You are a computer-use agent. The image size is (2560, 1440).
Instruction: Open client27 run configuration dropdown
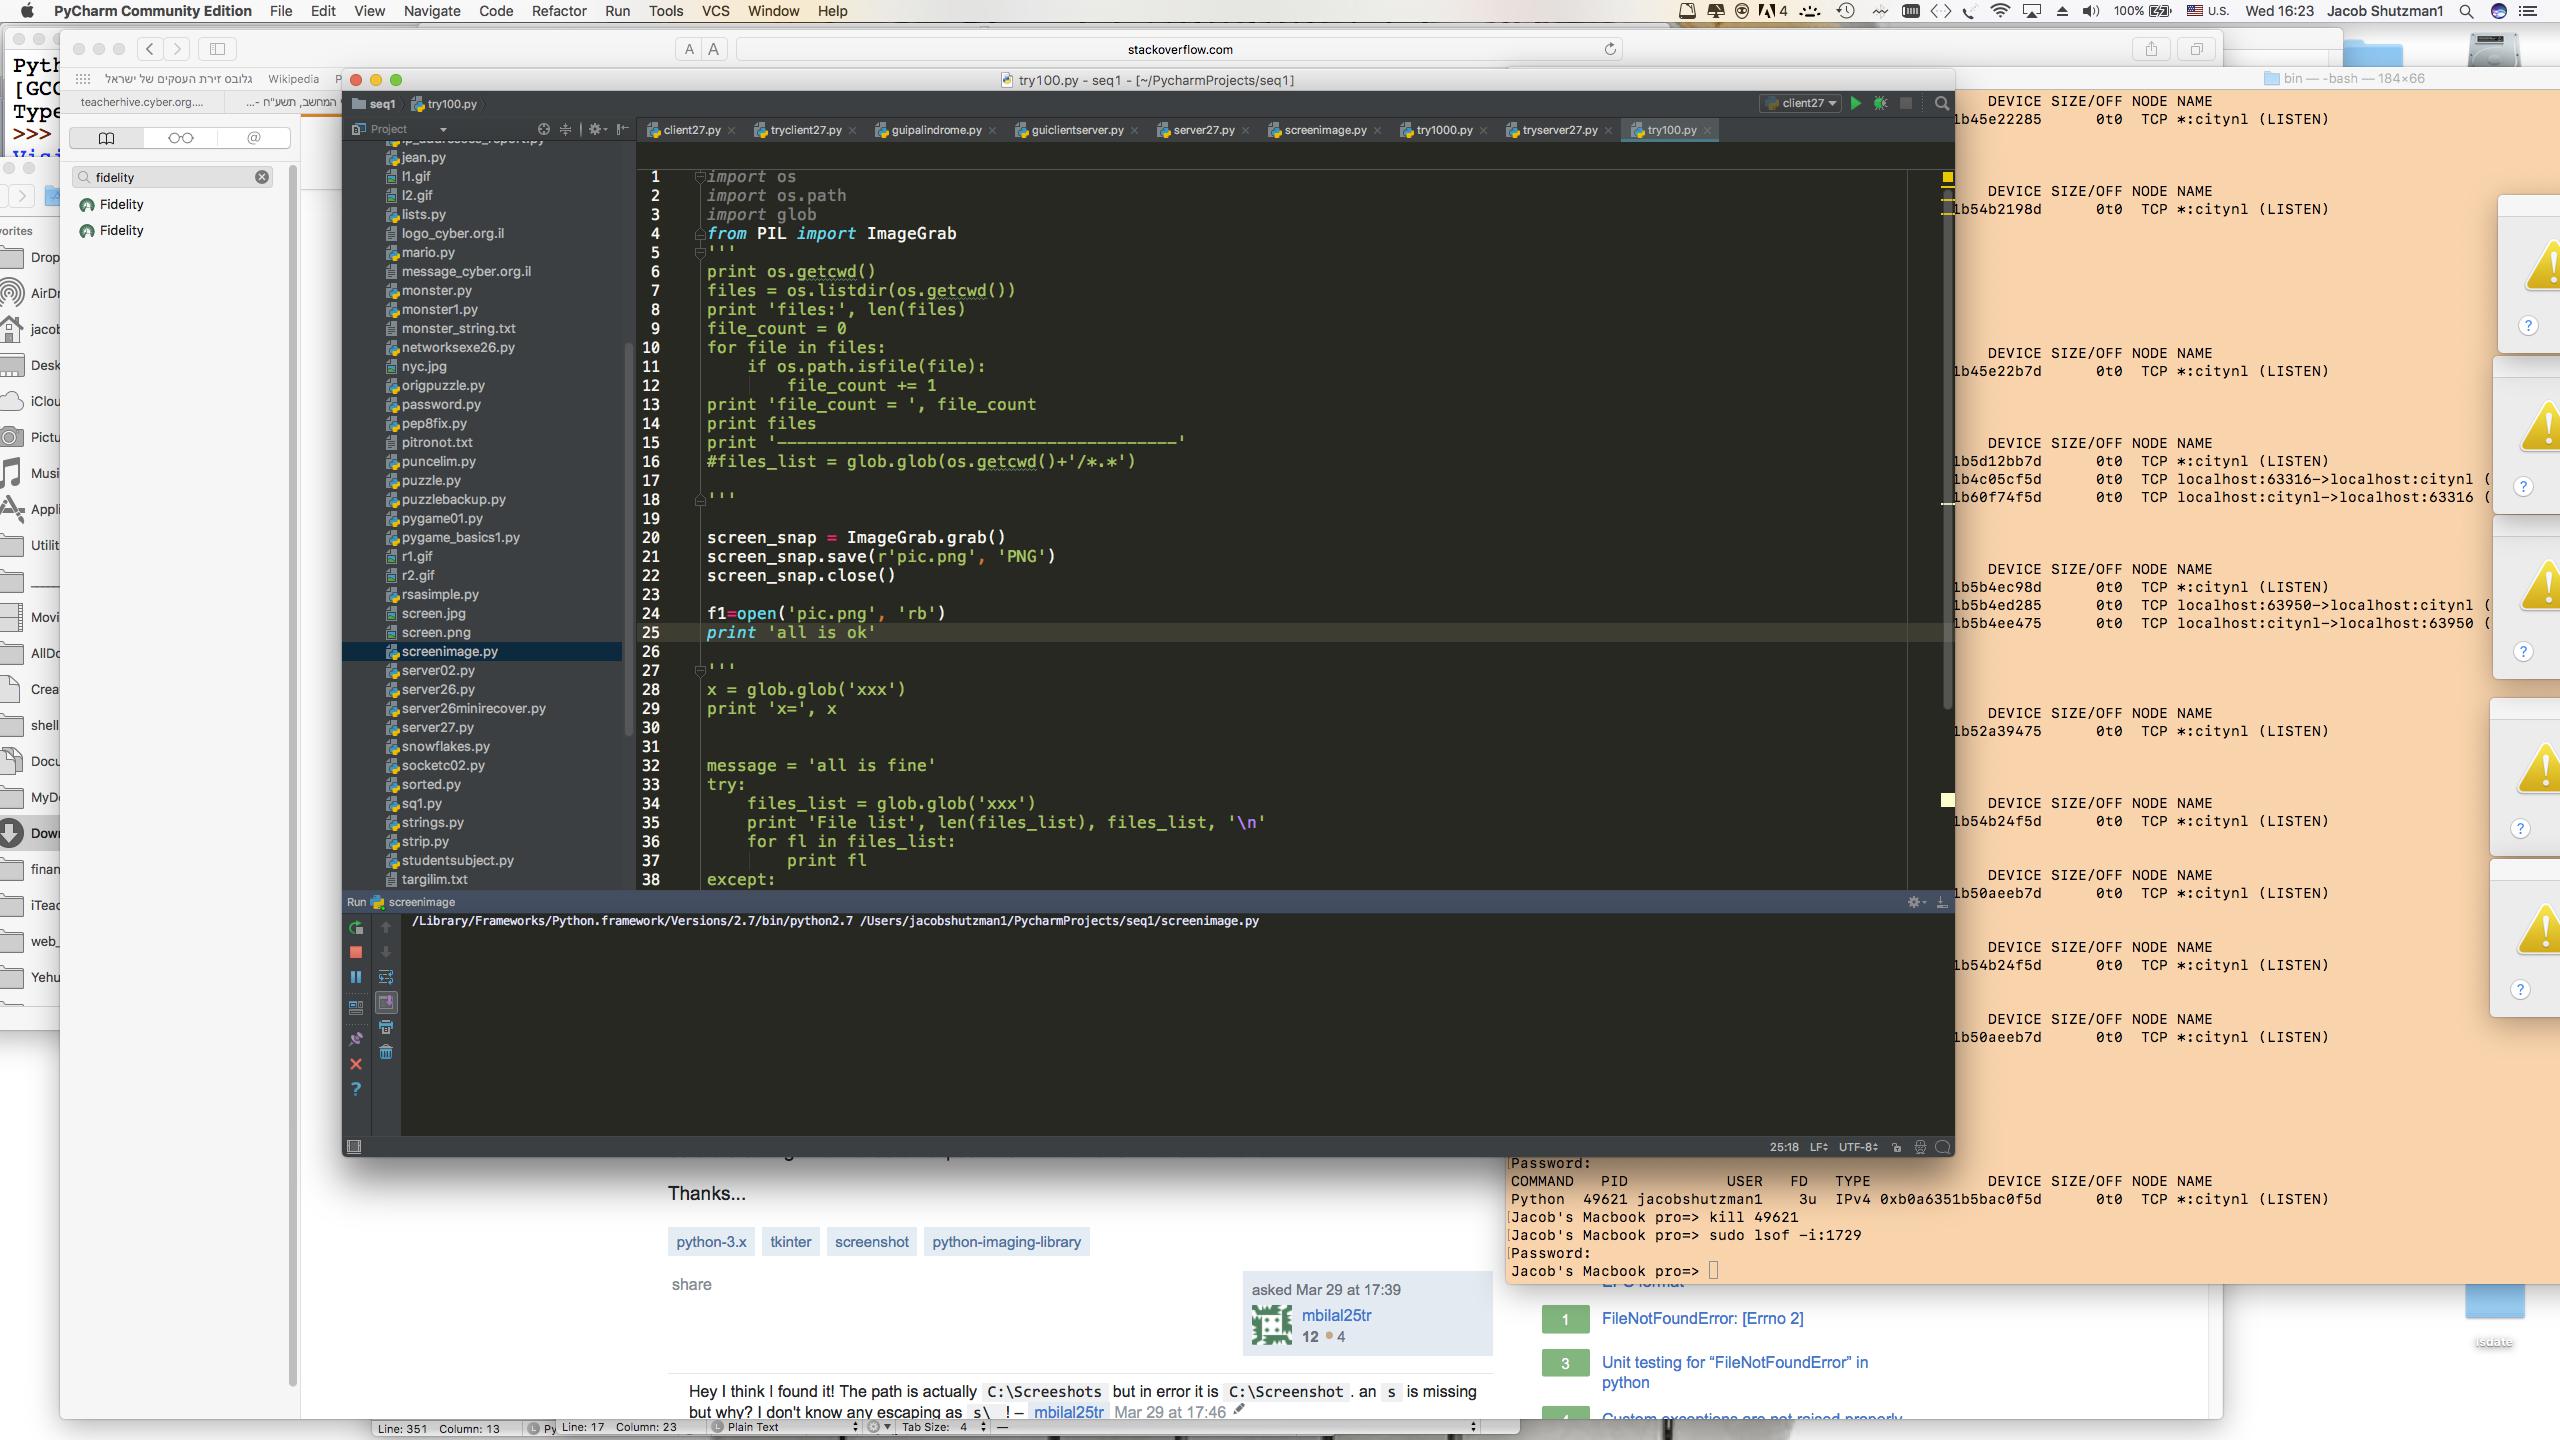click(1802, 103)
